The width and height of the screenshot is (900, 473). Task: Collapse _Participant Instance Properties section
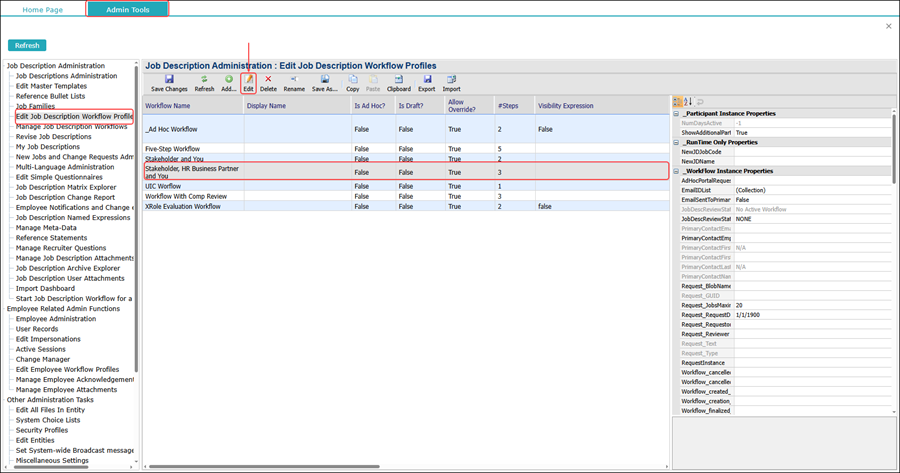677,114
